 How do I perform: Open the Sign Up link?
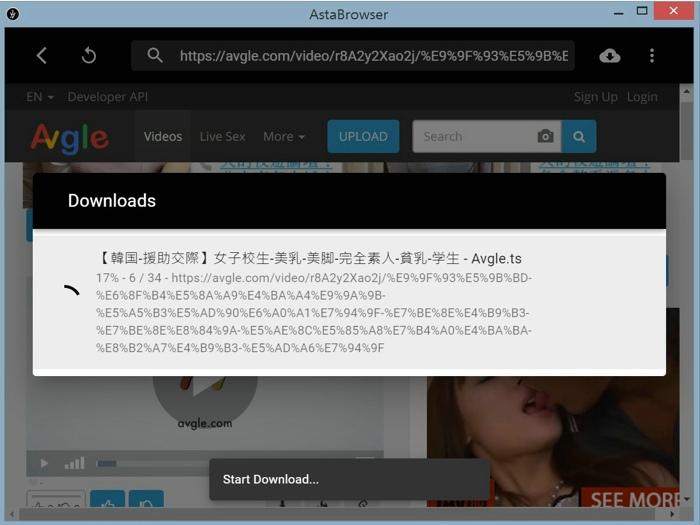595,97
